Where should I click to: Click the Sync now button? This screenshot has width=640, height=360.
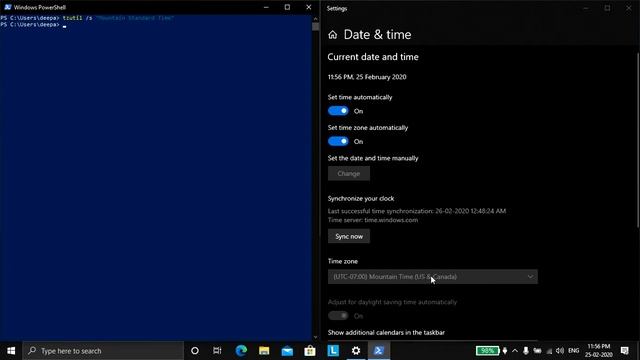click(x=349, y=236)
